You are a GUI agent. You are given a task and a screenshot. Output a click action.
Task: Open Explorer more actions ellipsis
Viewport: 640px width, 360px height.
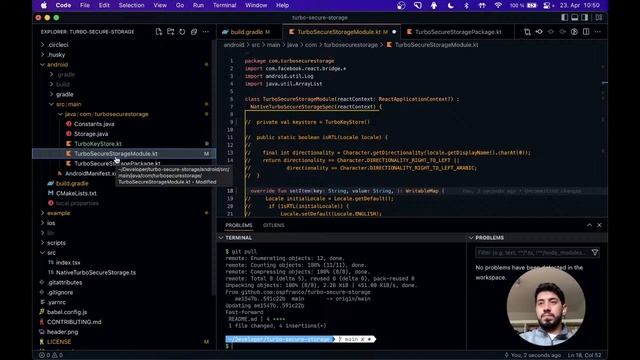point(206,32)
